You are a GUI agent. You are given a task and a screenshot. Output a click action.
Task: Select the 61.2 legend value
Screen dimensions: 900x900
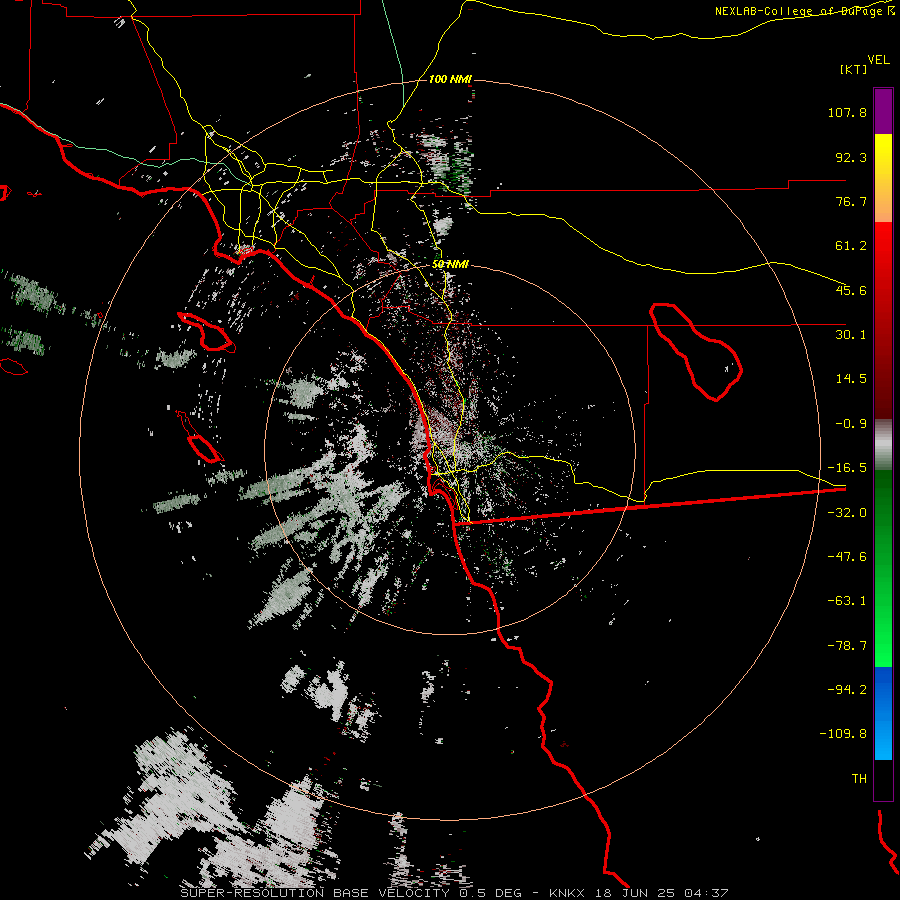point(851,246)
